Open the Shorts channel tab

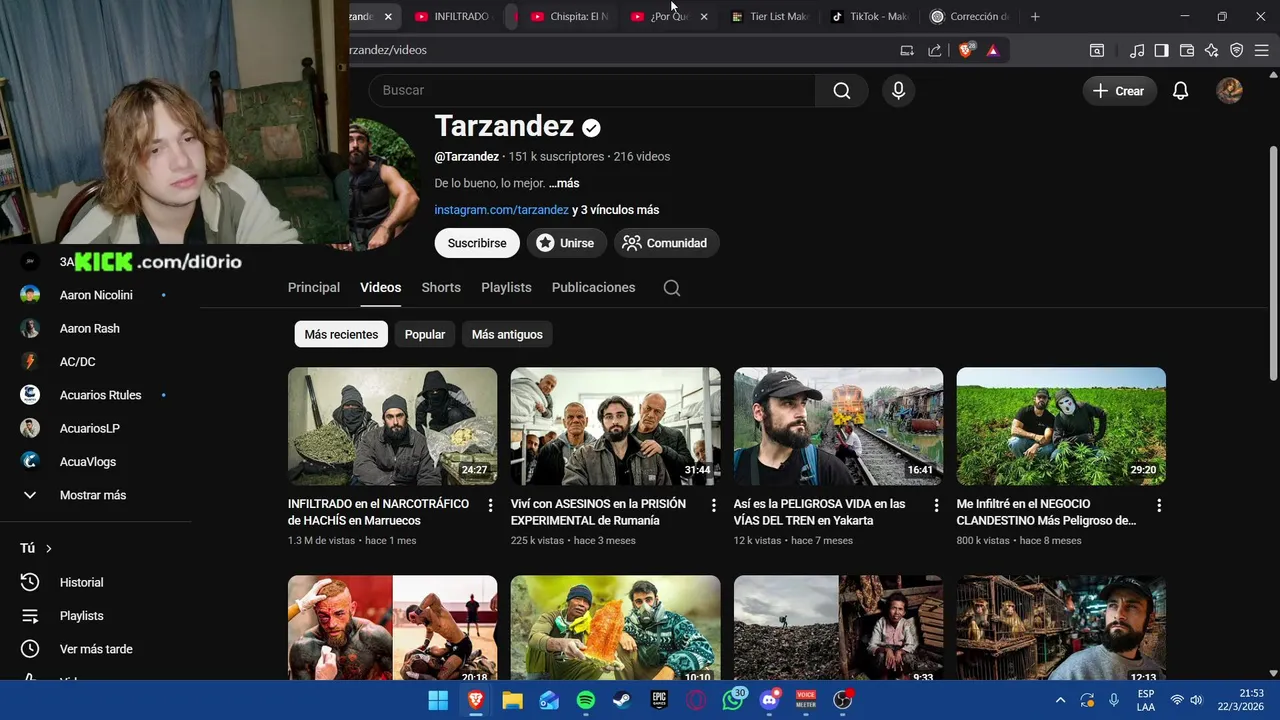pyautogui.click(x=441, y=287)
